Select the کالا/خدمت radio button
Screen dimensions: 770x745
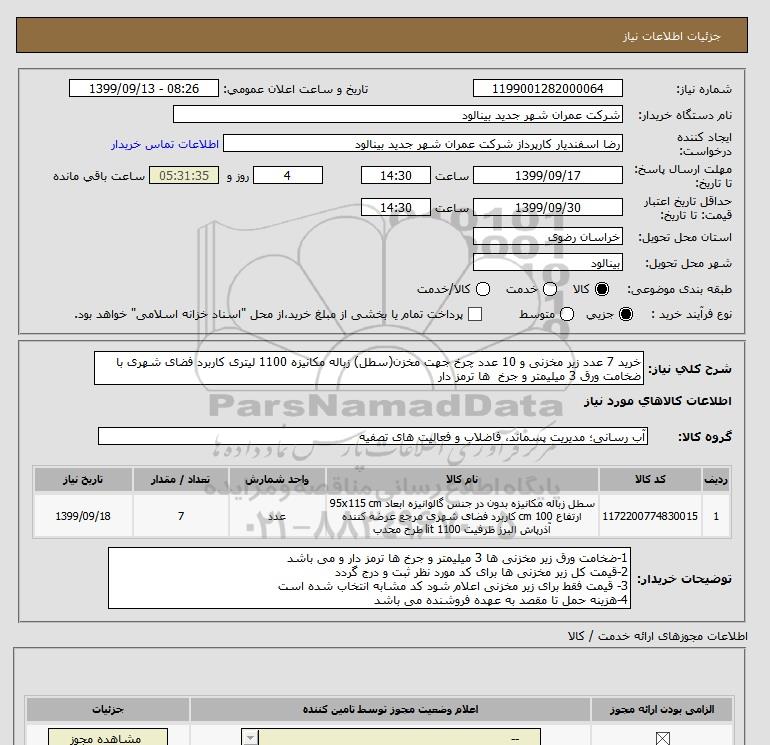click(483, 289)
